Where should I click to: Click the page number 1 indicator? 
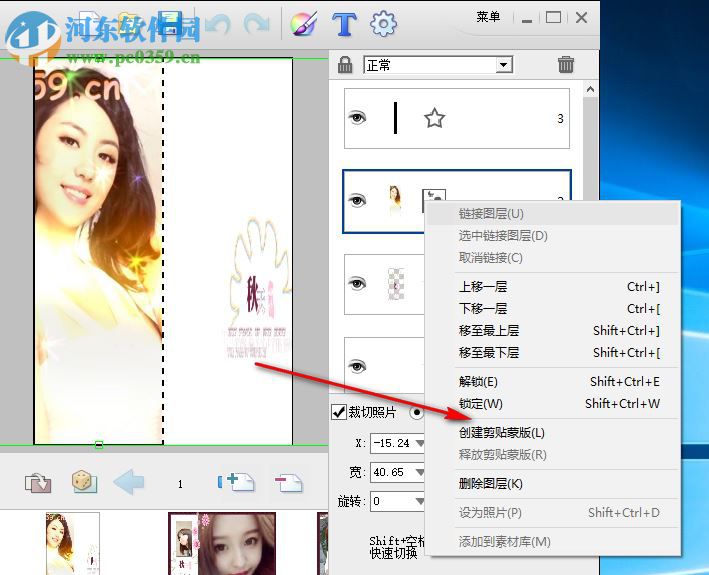point(180,484)
